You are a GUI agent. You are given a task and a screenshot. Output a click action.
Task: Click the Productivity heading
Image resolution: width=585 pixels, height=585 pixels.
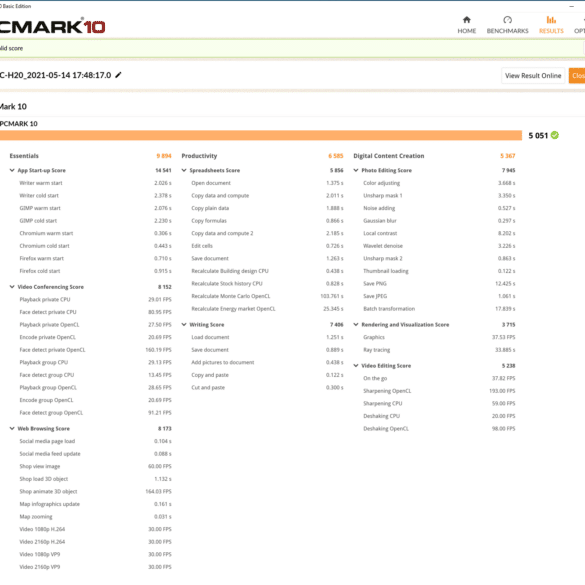pos(199,156)
